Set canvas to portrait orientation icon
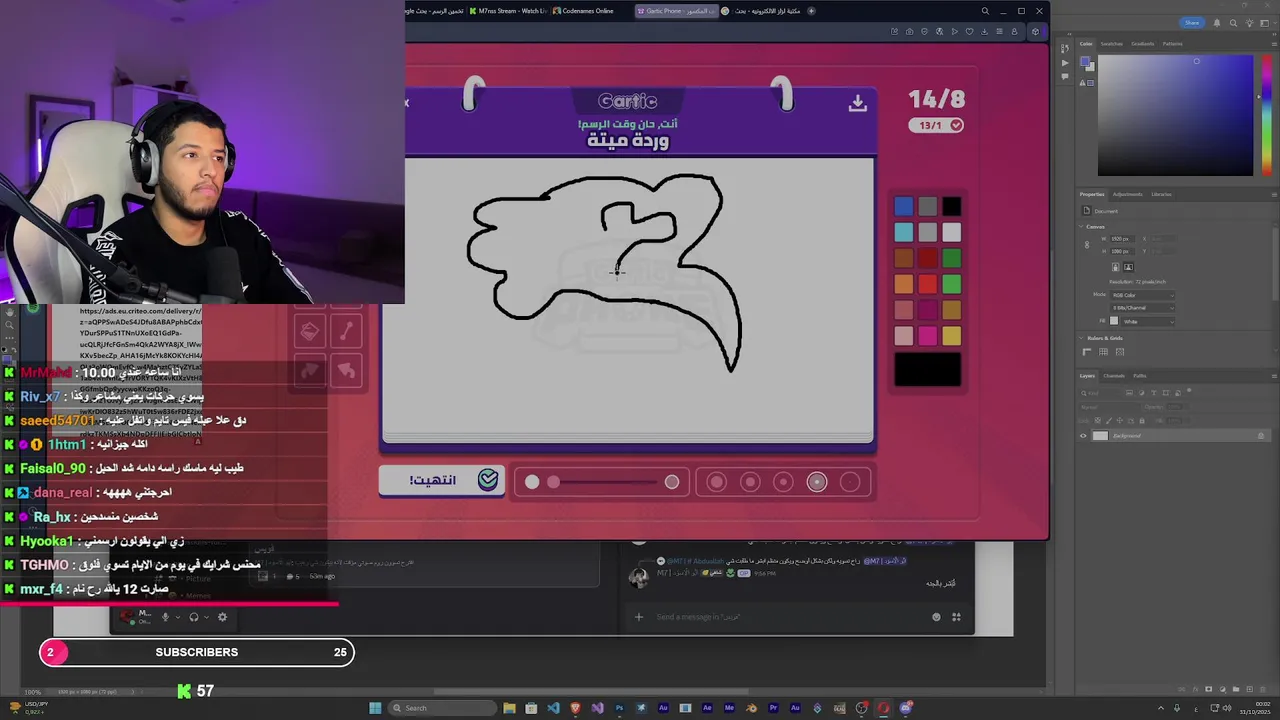 (x=1116, y=267)
